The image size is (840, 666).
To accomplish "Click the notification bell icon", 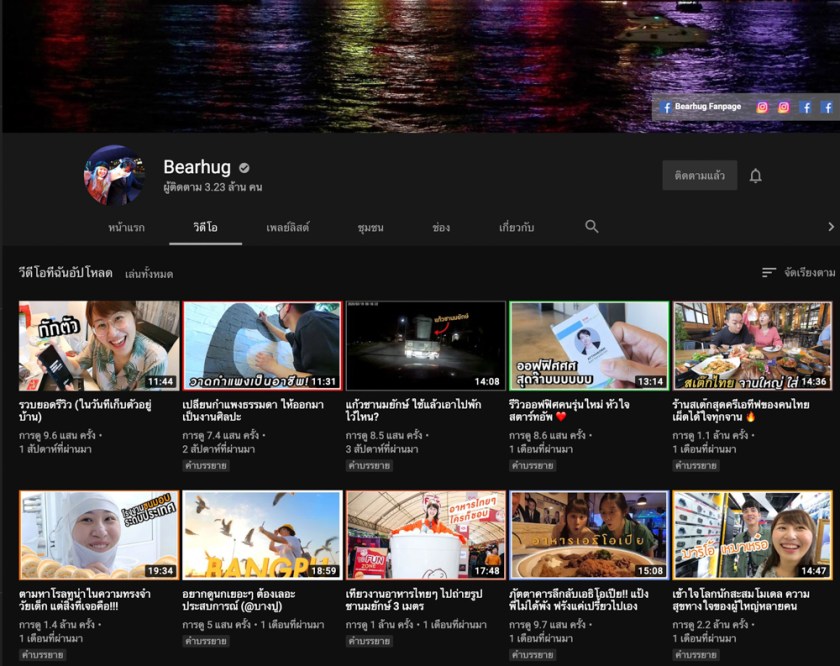I will 756,176.
